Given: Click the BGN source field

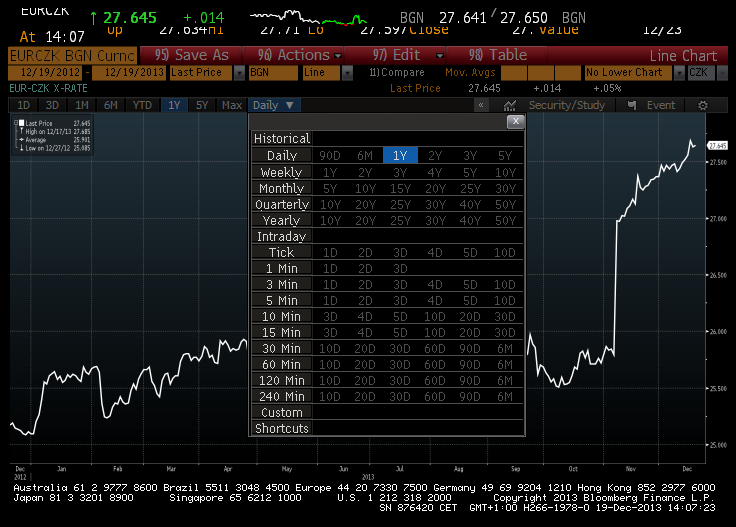Looking at the screenshot, I should [274, 73].
